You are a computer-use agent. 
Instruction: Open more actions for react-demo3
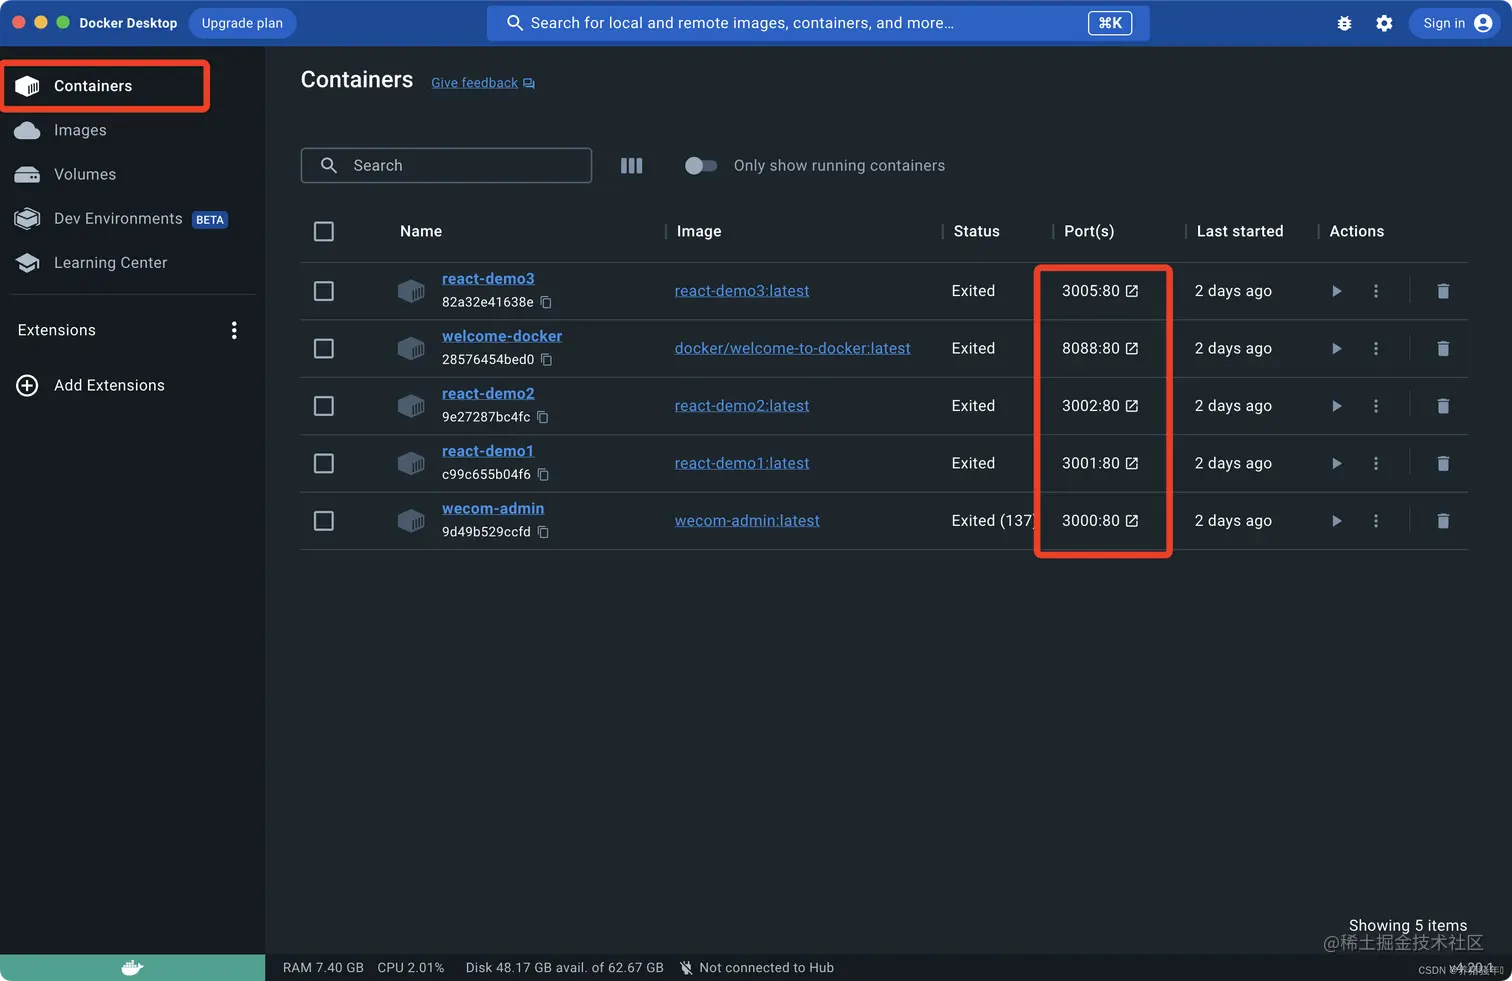tap(1376, 291)
